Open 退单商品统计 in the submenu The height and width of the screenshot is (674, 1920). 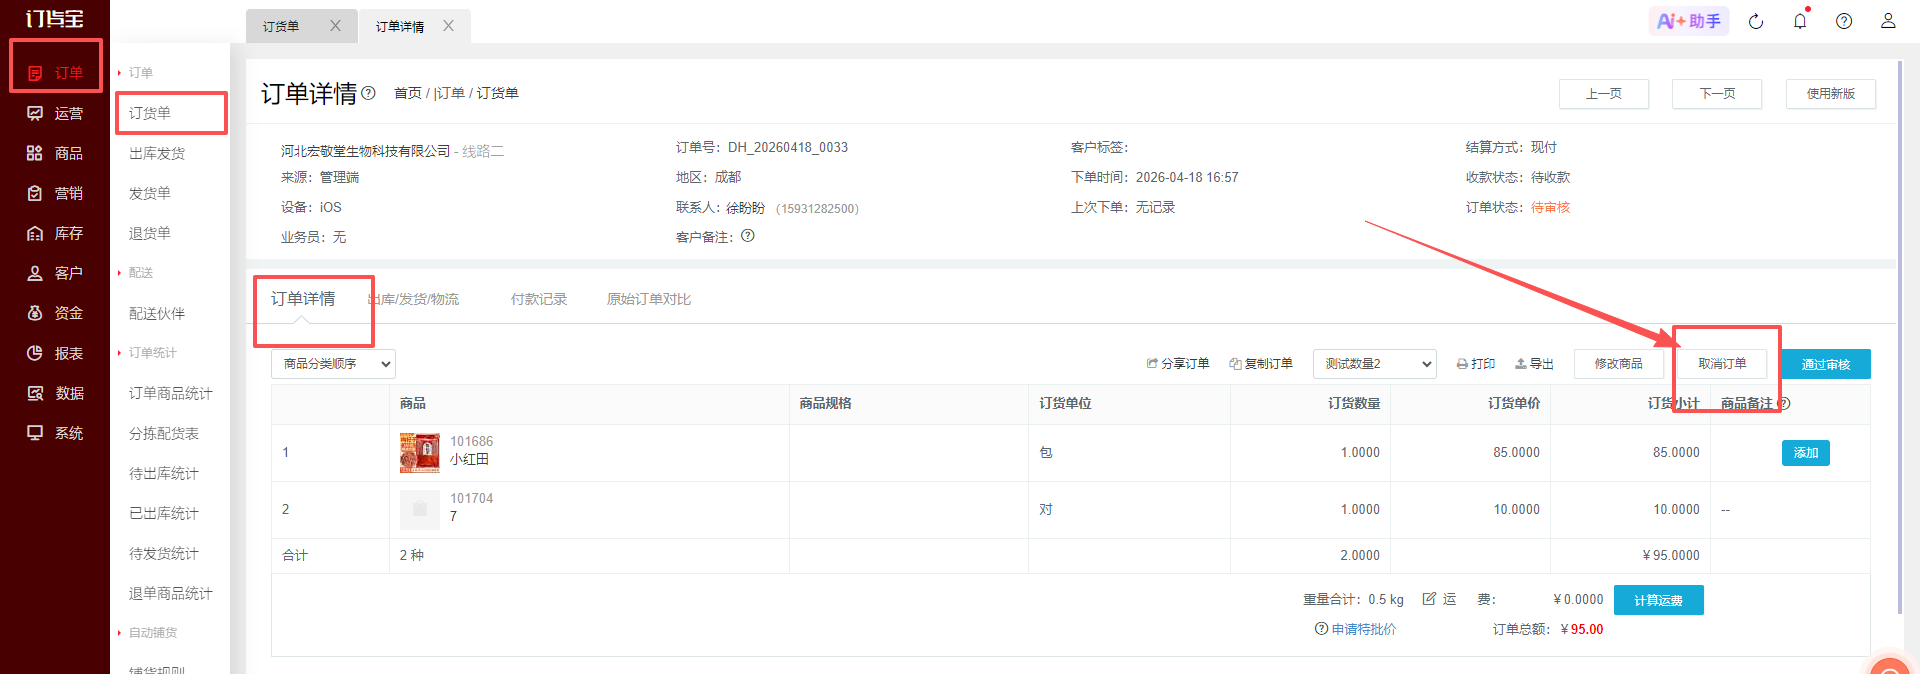coord(171,593)
